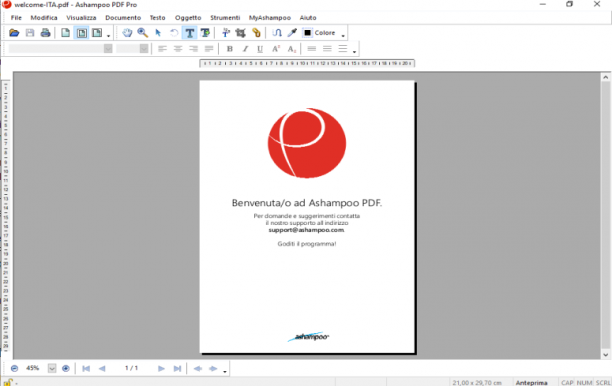Select the Text plus tool beside T
This screenshot has width=612, height=386.
coord(205,33)
